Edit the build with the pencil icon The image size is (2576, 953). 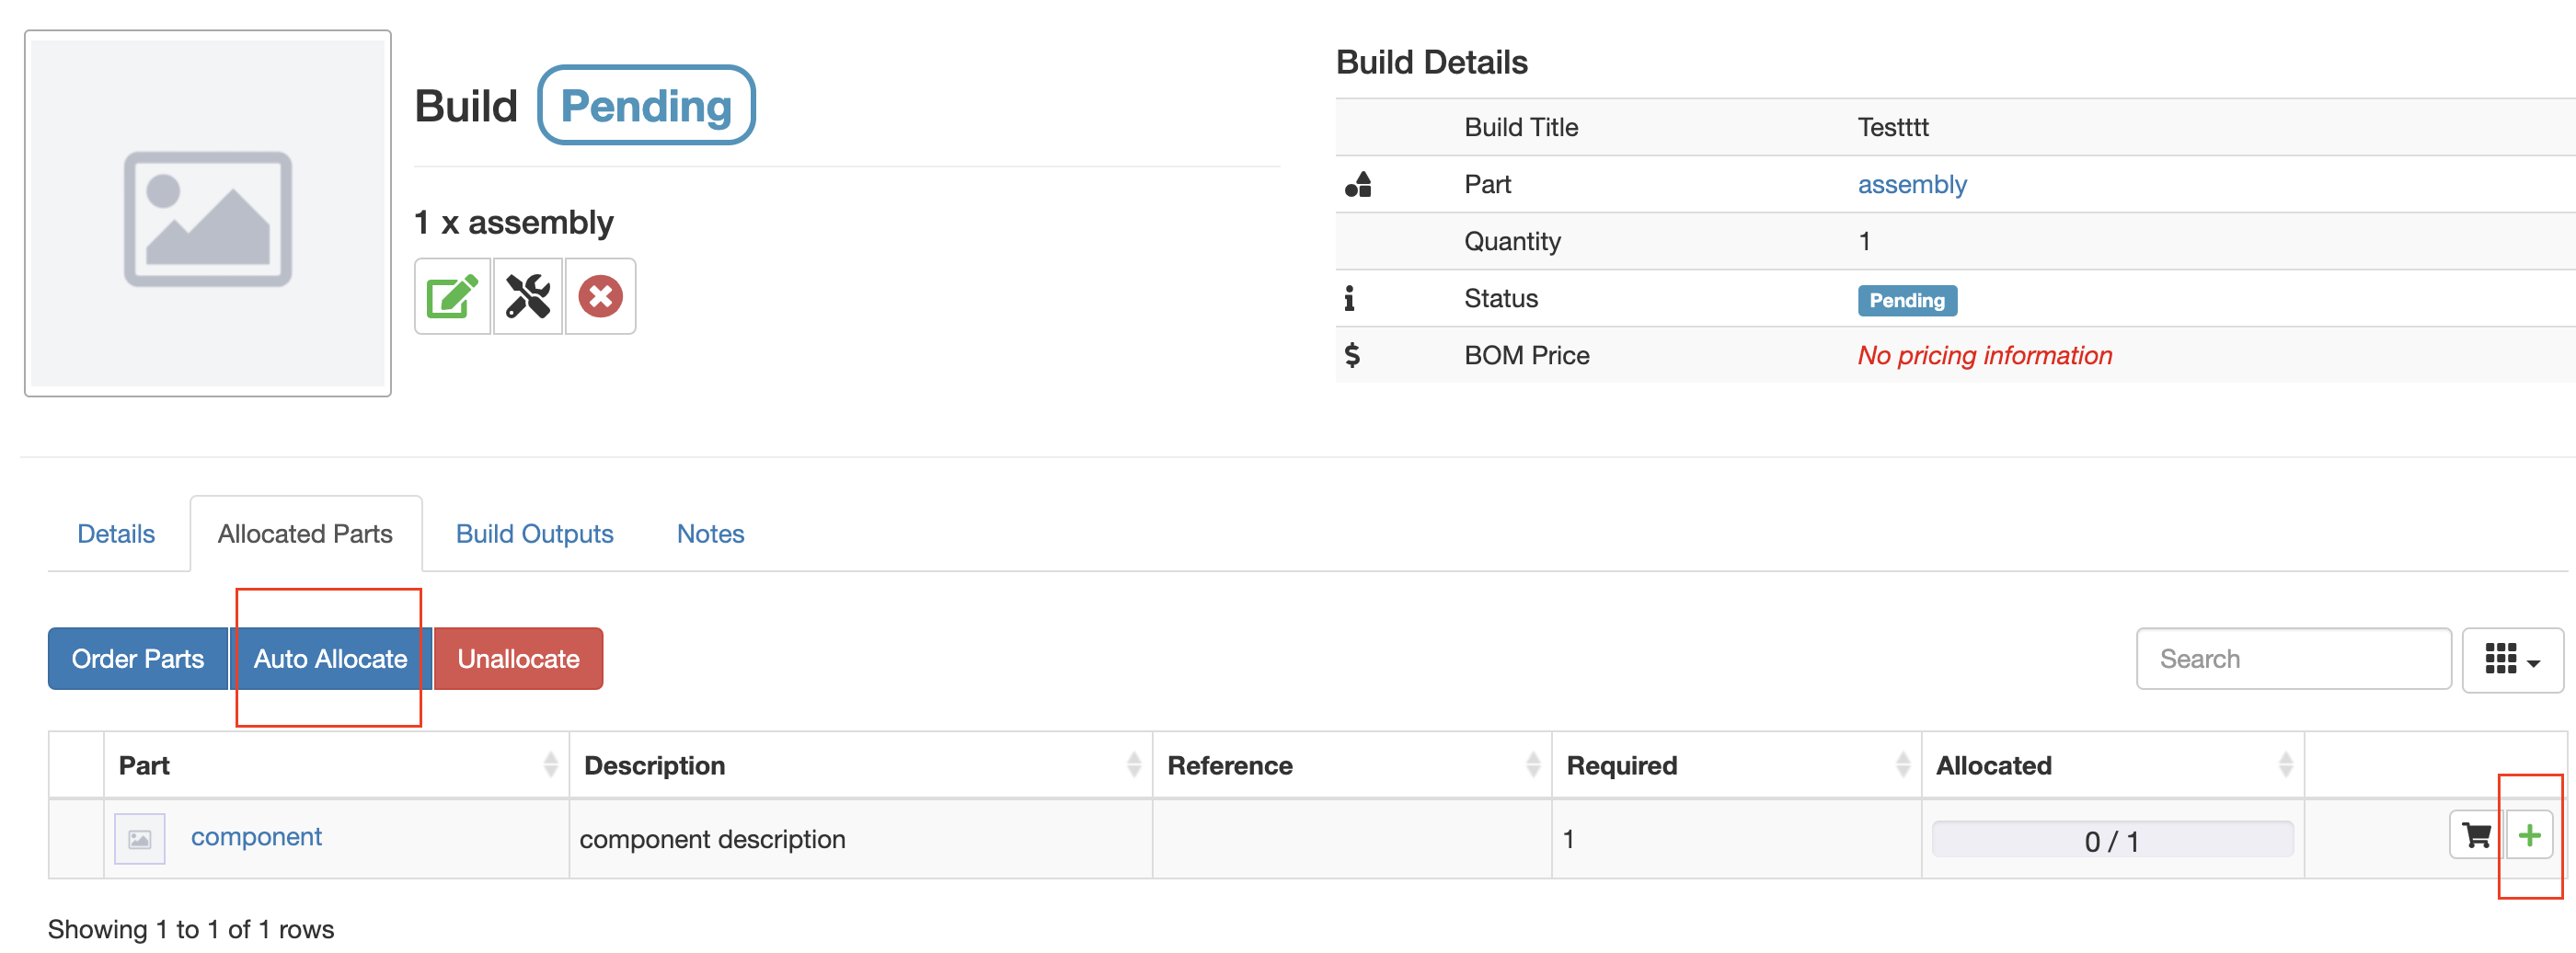tap(451, 296)
